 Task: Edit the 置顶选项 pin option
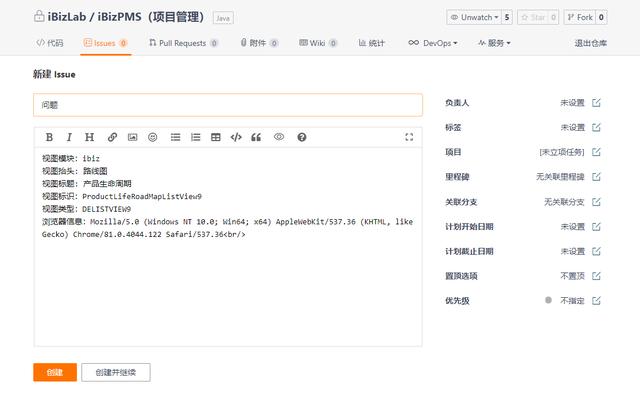click(x=596, y=276)
